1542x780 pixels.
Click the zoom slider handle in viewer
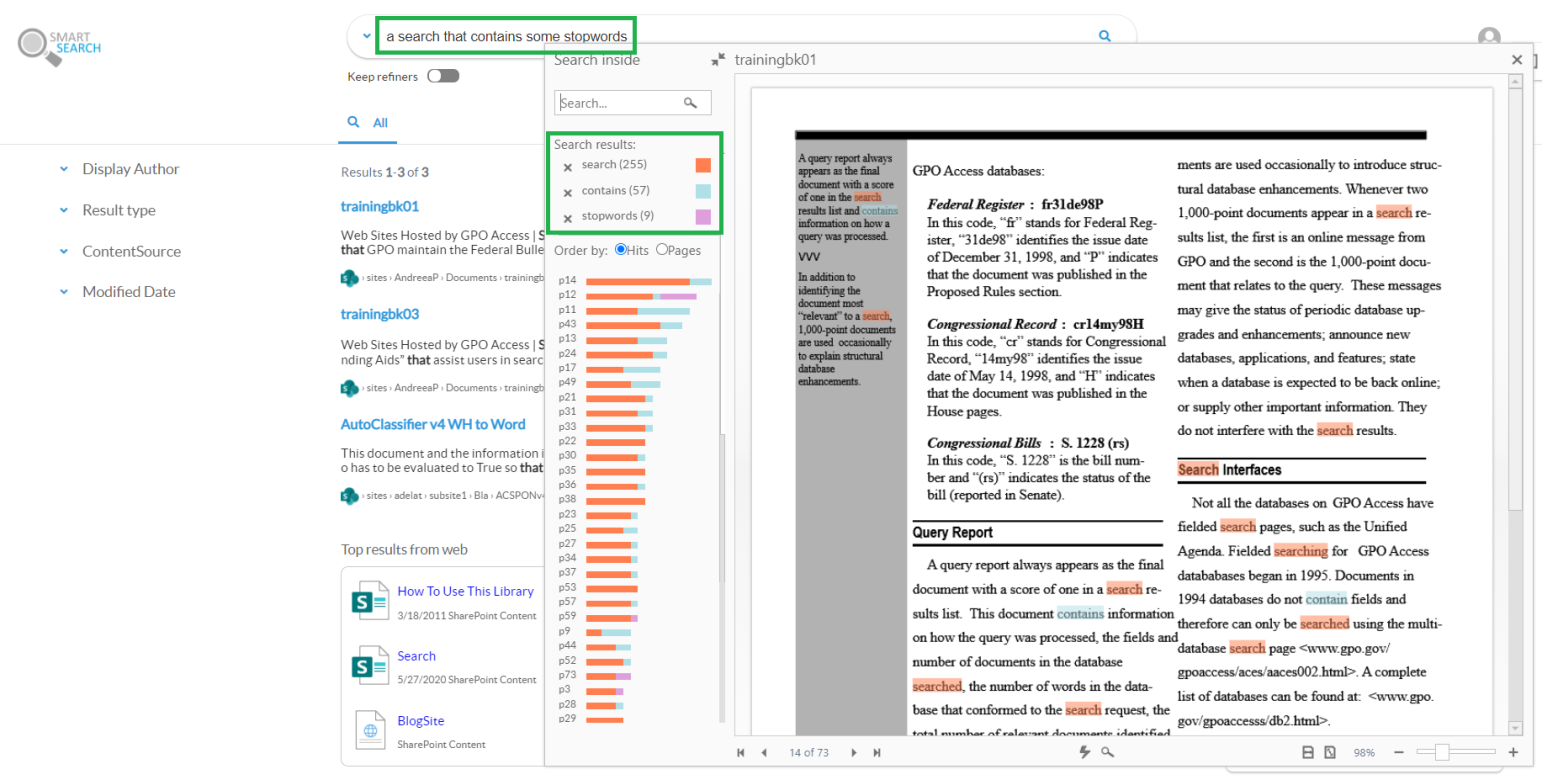(x=1441, y=752)
